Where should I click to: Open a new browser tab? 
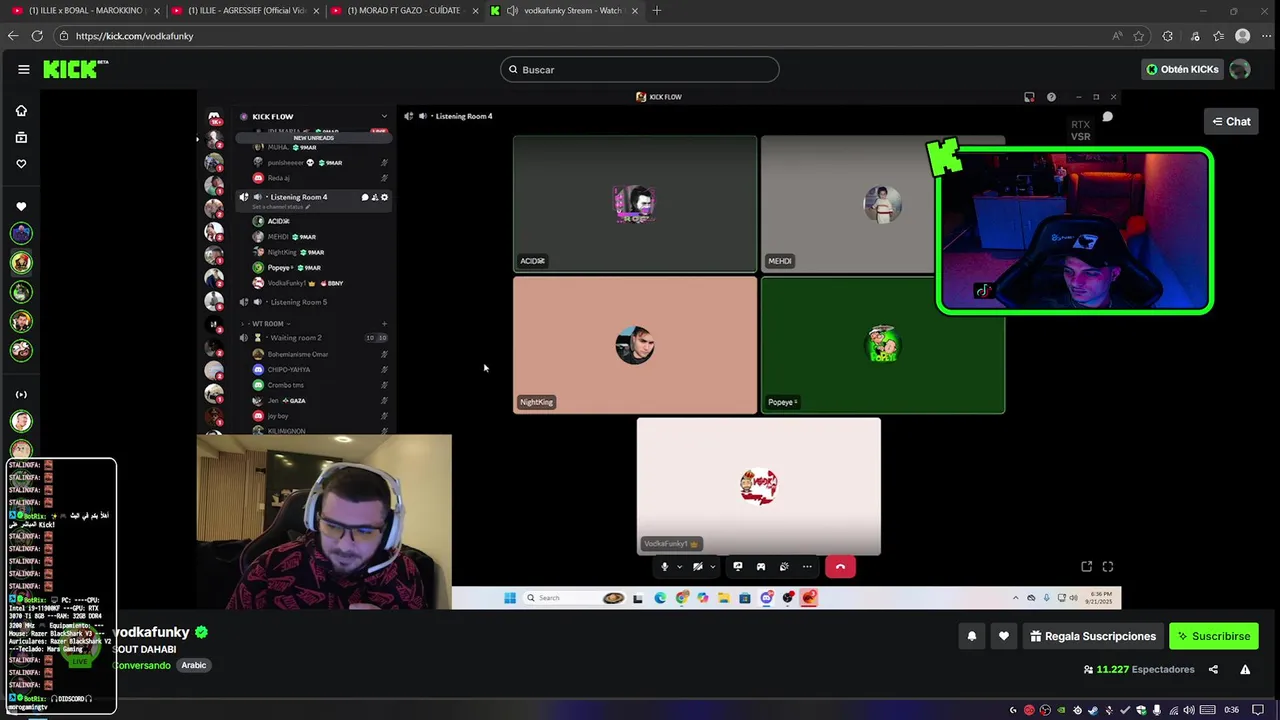click(x=657, y=10)
